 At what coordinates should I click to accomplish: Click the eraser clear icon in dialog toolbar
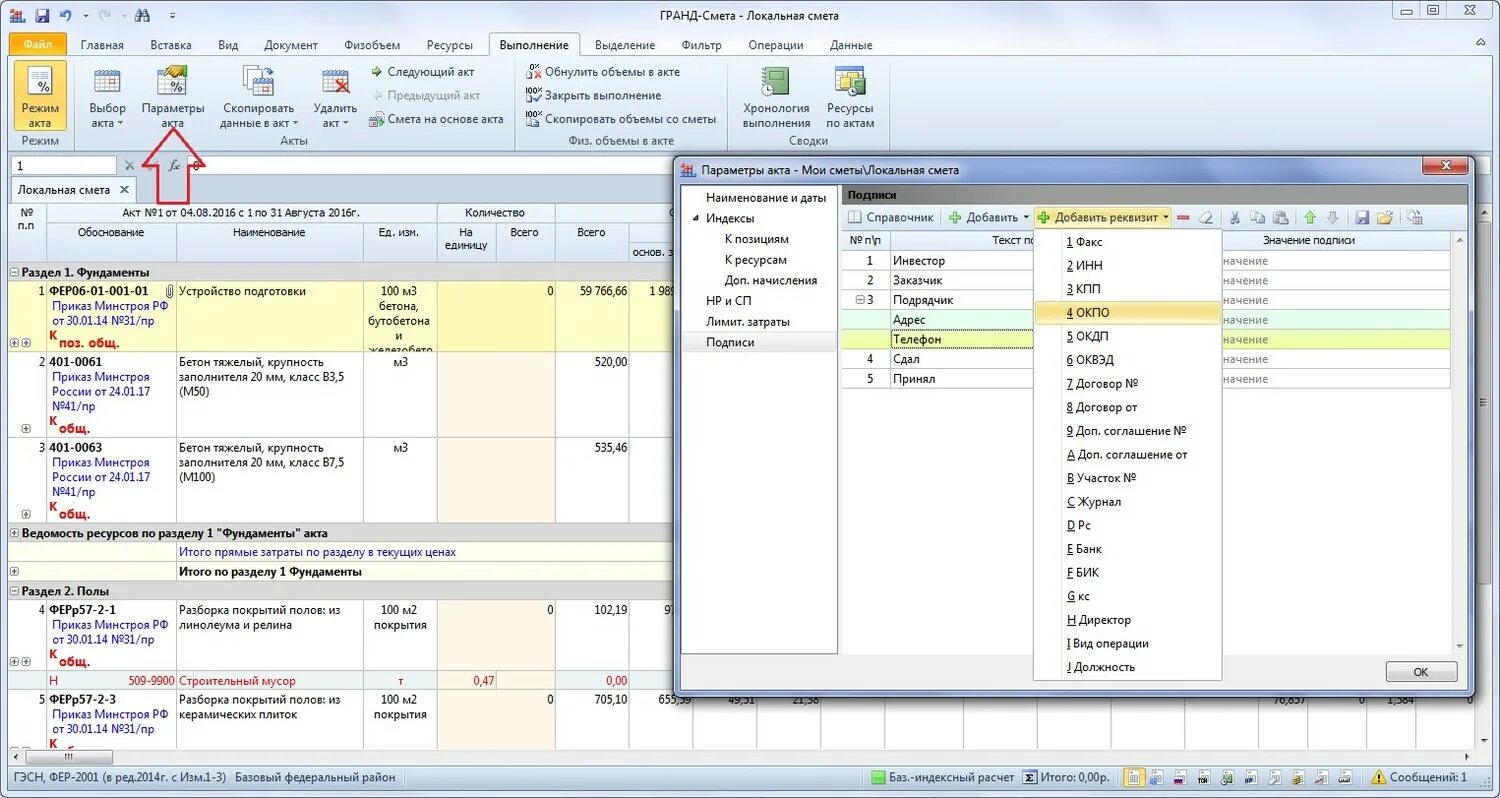1206,217
